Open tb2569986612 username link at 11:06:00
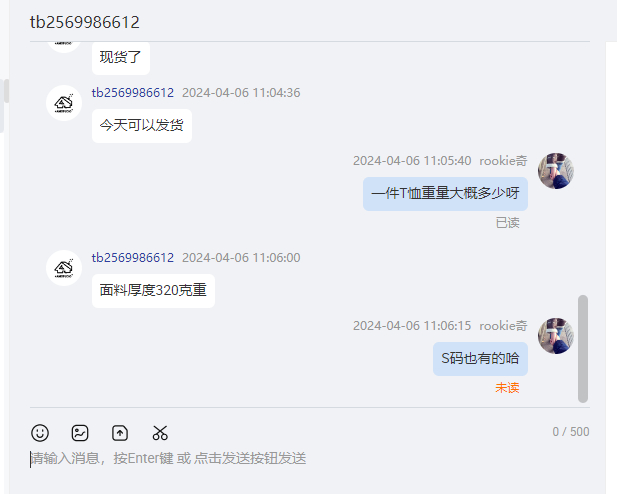 click(133, 258)
